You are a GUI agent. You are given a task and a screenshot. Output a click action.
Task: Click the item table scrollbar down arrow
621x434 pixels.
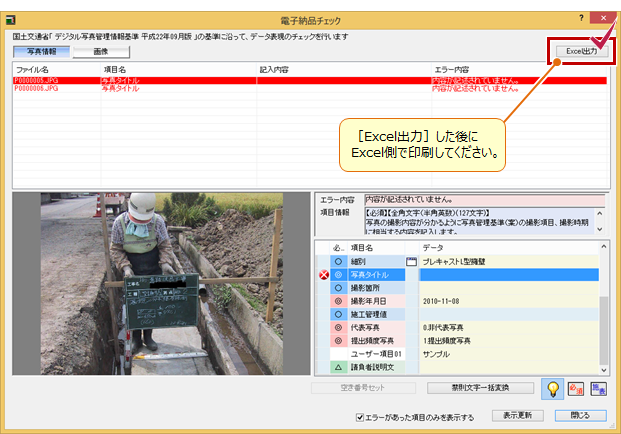[604, 370]
